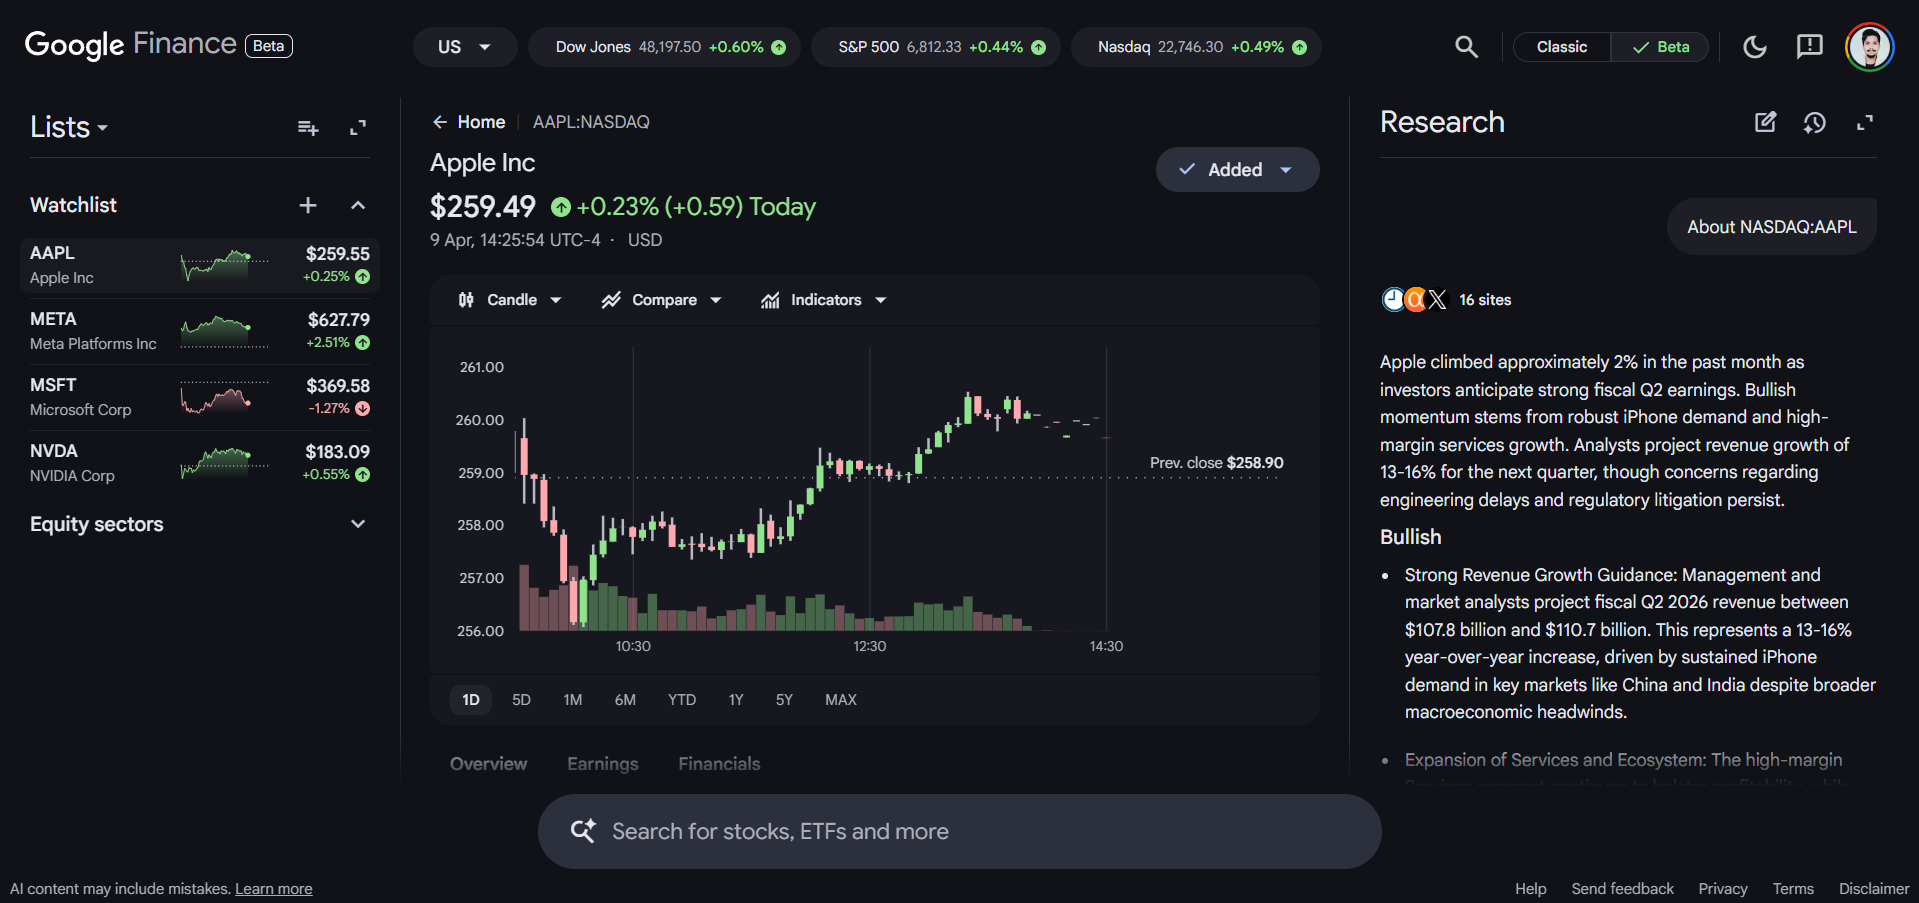Create a new list in the sidebar
Screen dimensions: 1919x903
307,128
